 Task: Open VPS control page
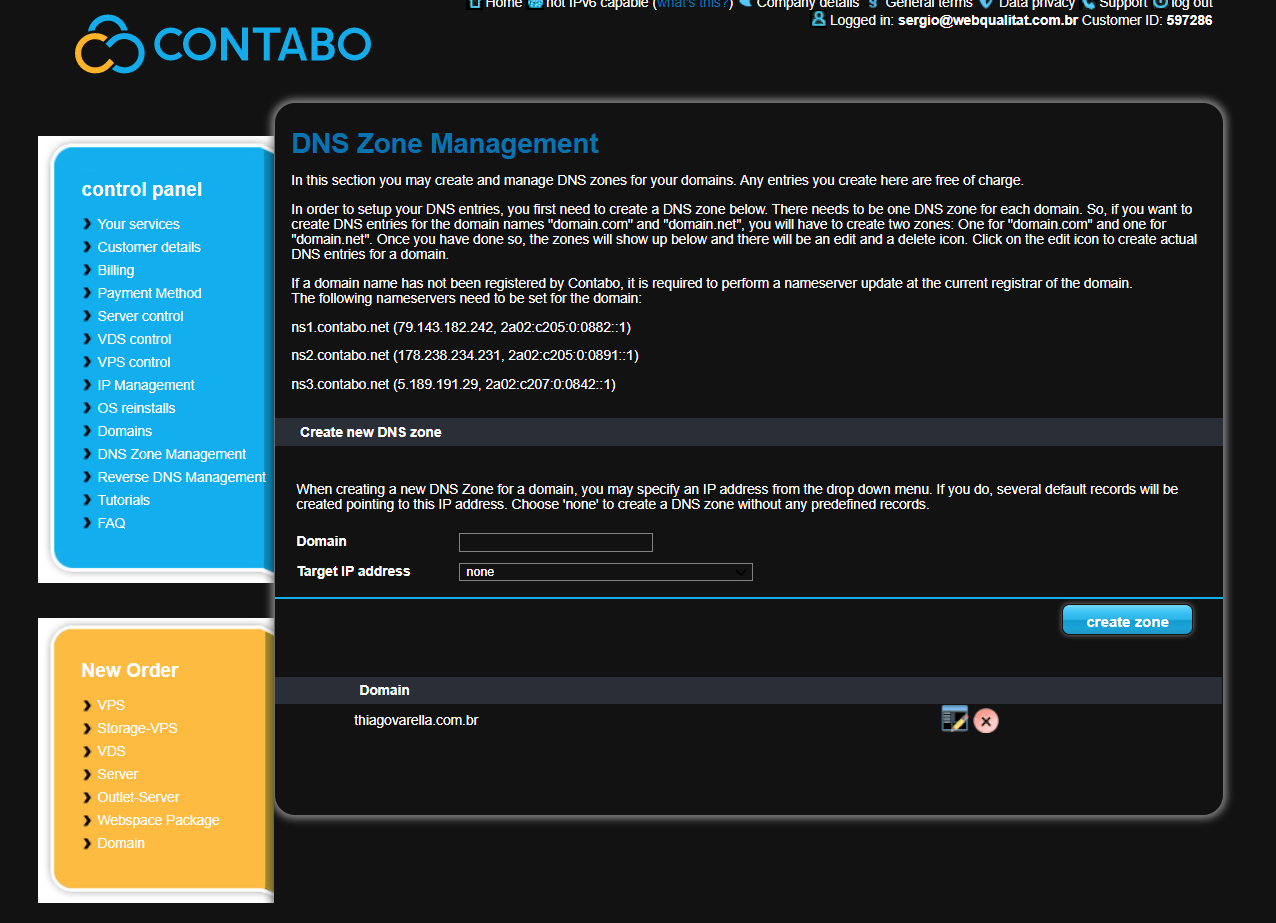[134, 362]
